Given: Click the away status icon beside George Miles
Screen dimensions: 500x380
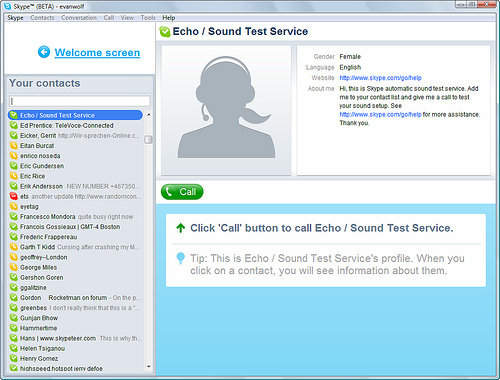Looking at the screenshot, I should click(14, 267).
